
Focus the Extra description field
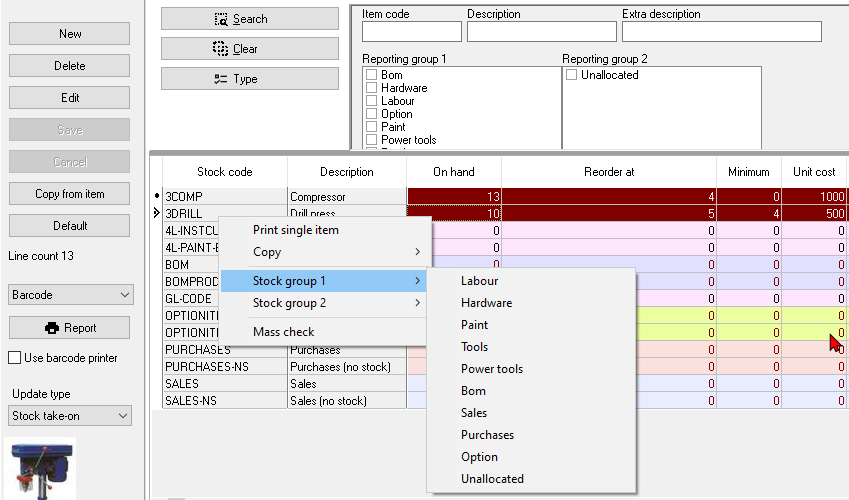722,31
